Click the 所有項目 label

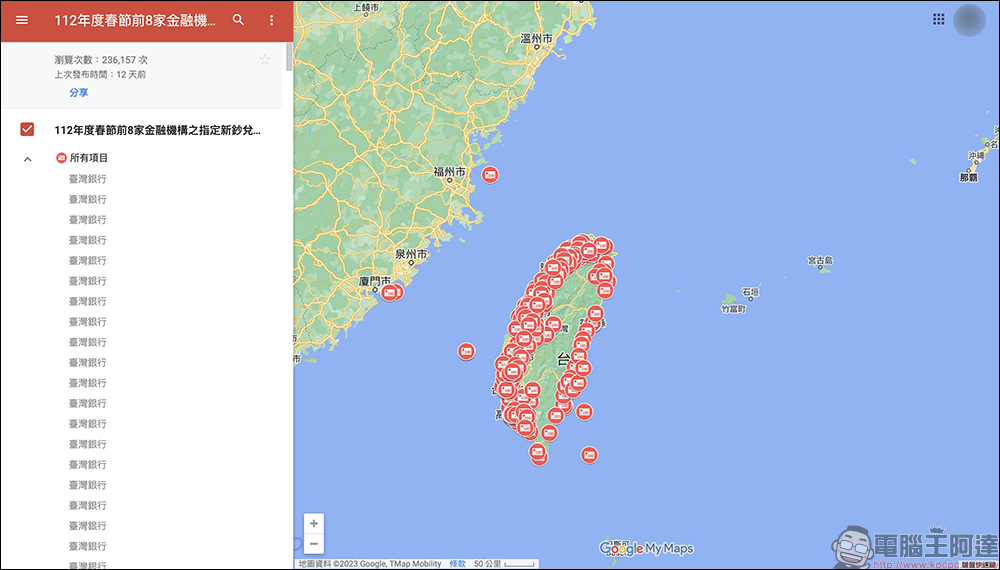pos(89,157)
